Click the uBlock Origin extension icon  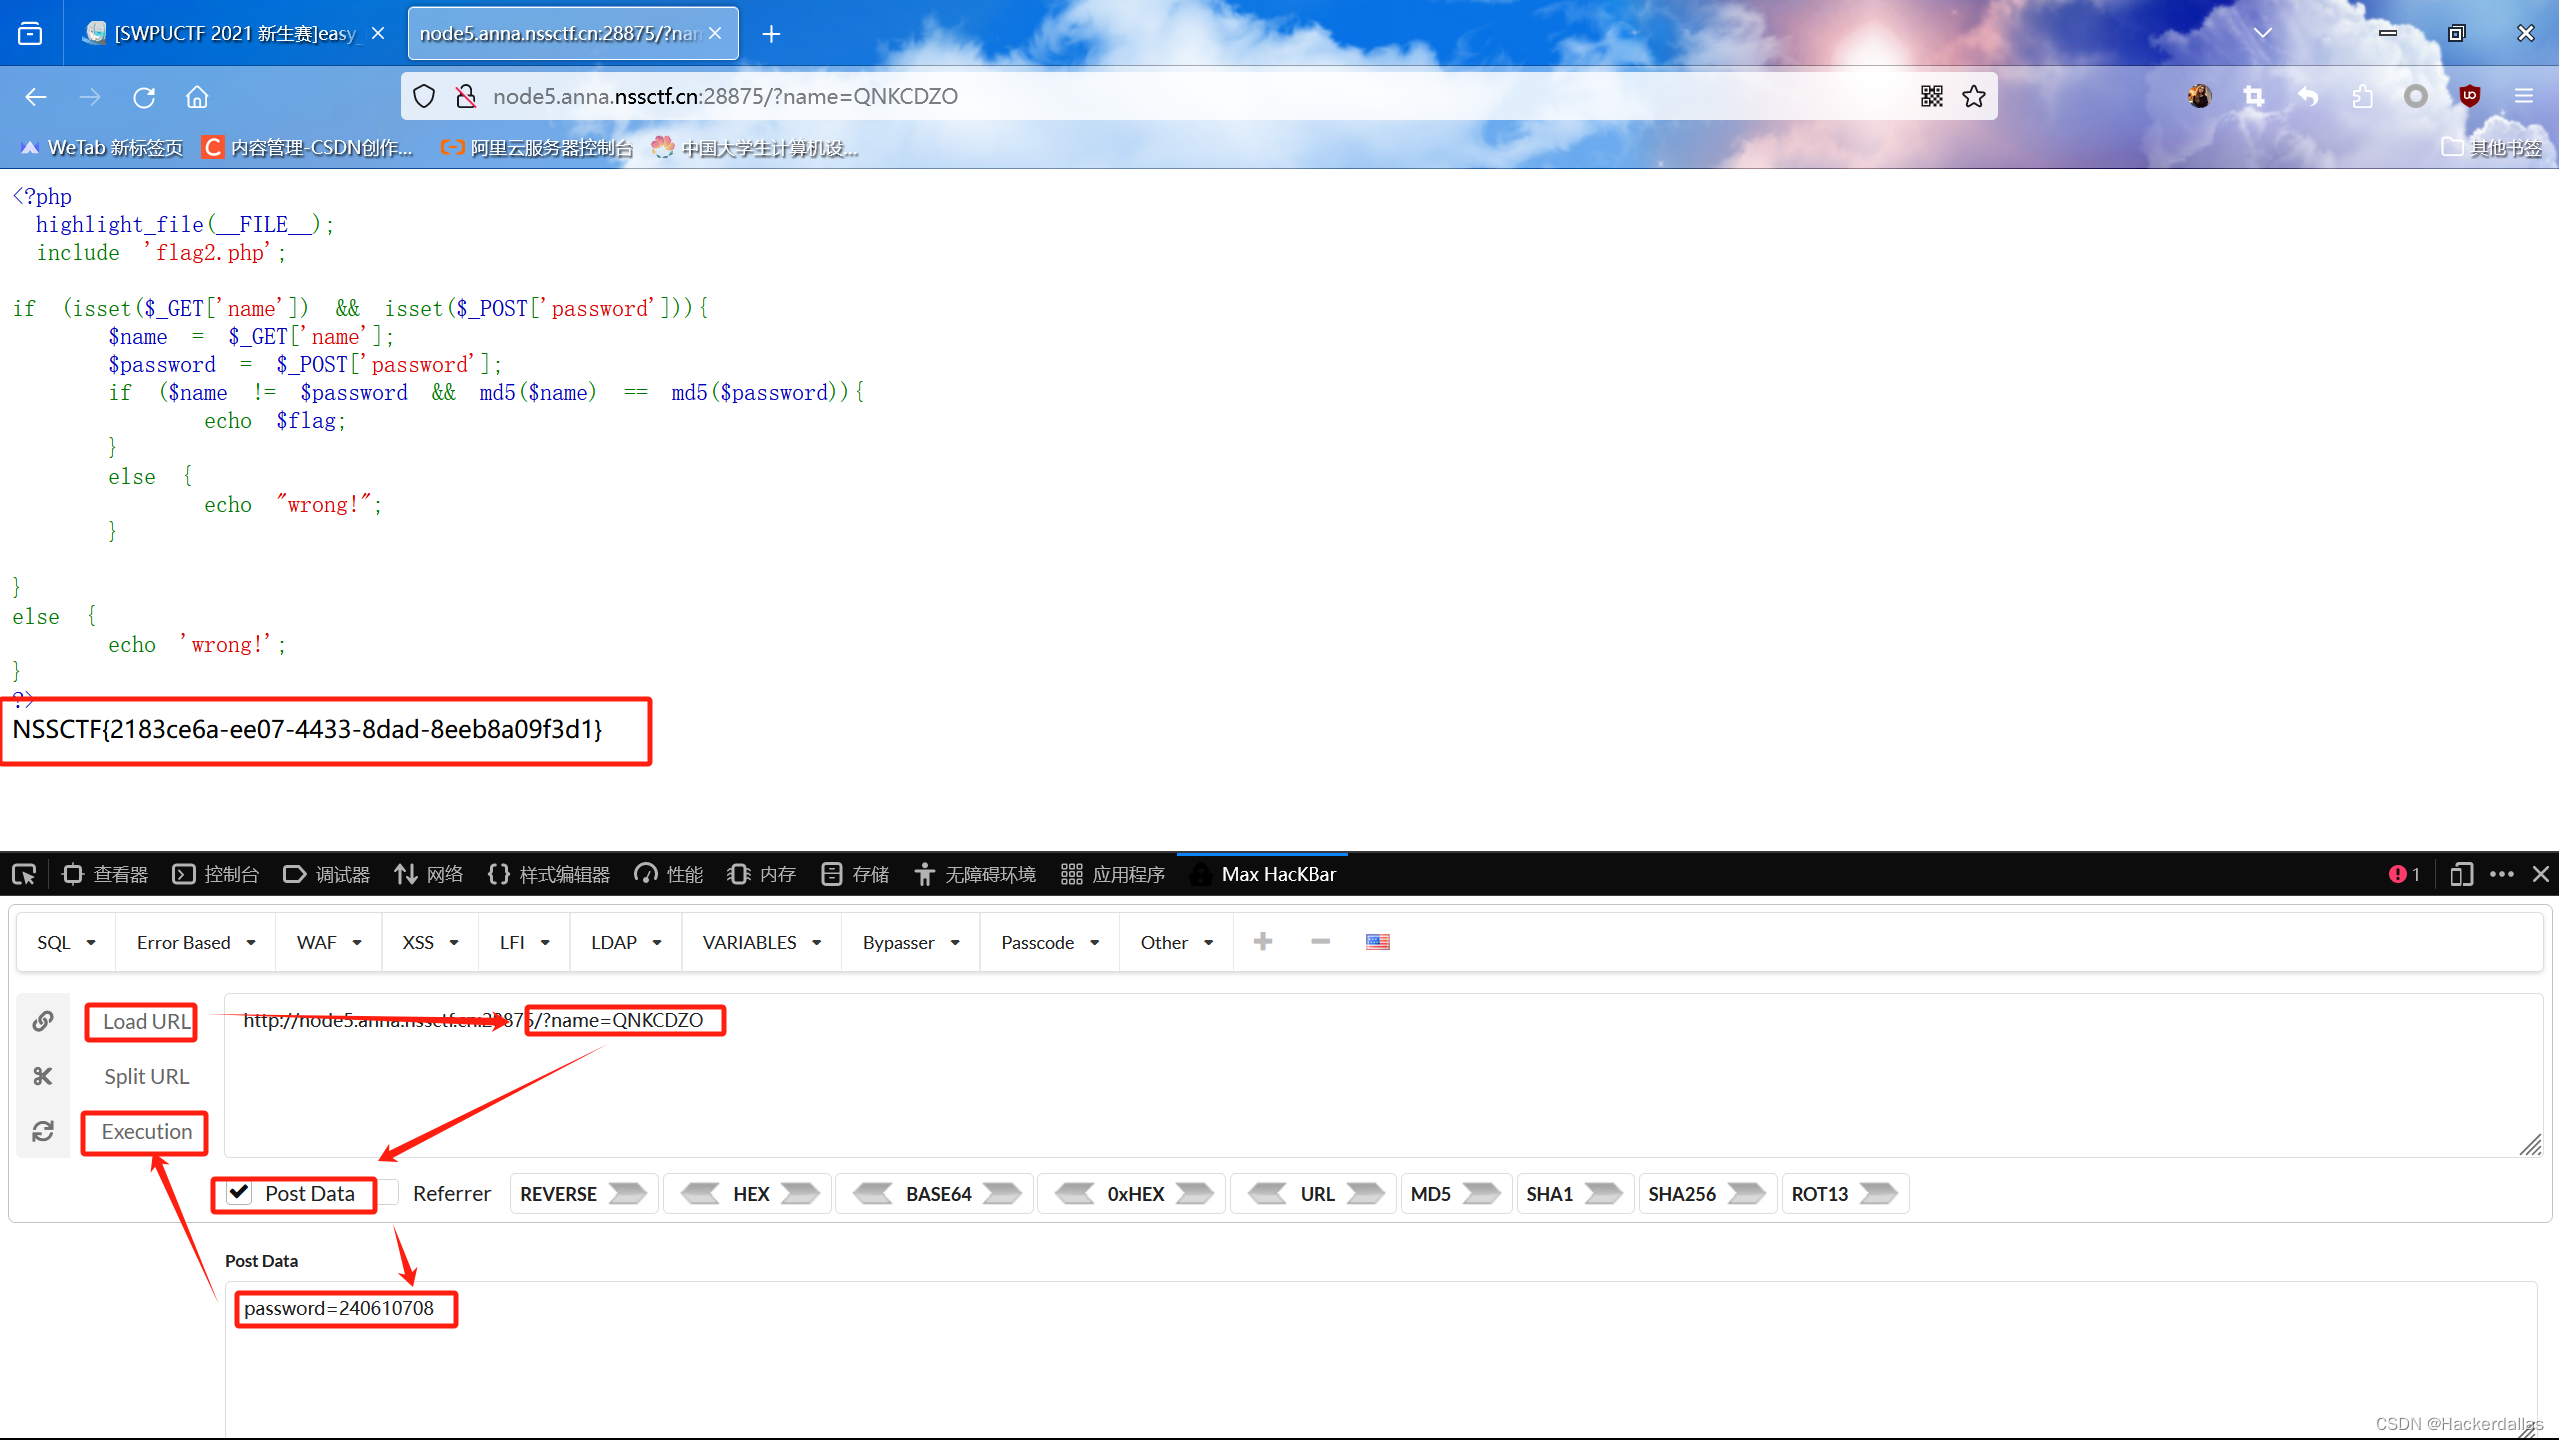2470,96
